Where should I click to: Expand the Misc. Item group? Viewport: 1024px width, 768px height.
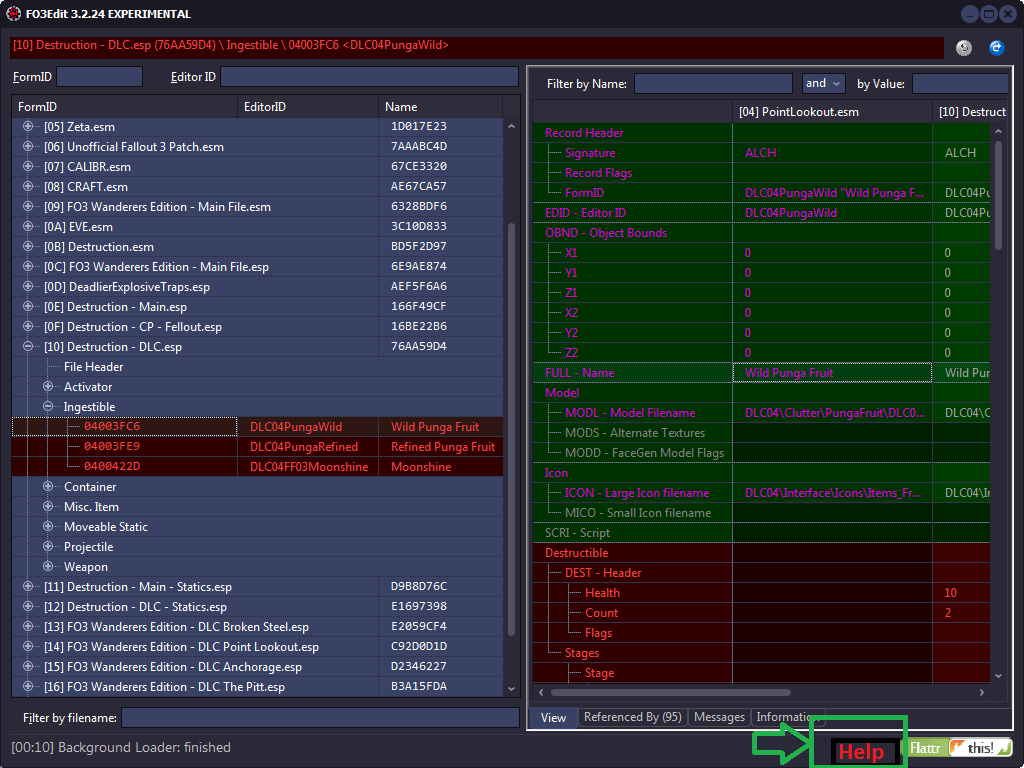(48, 506)
